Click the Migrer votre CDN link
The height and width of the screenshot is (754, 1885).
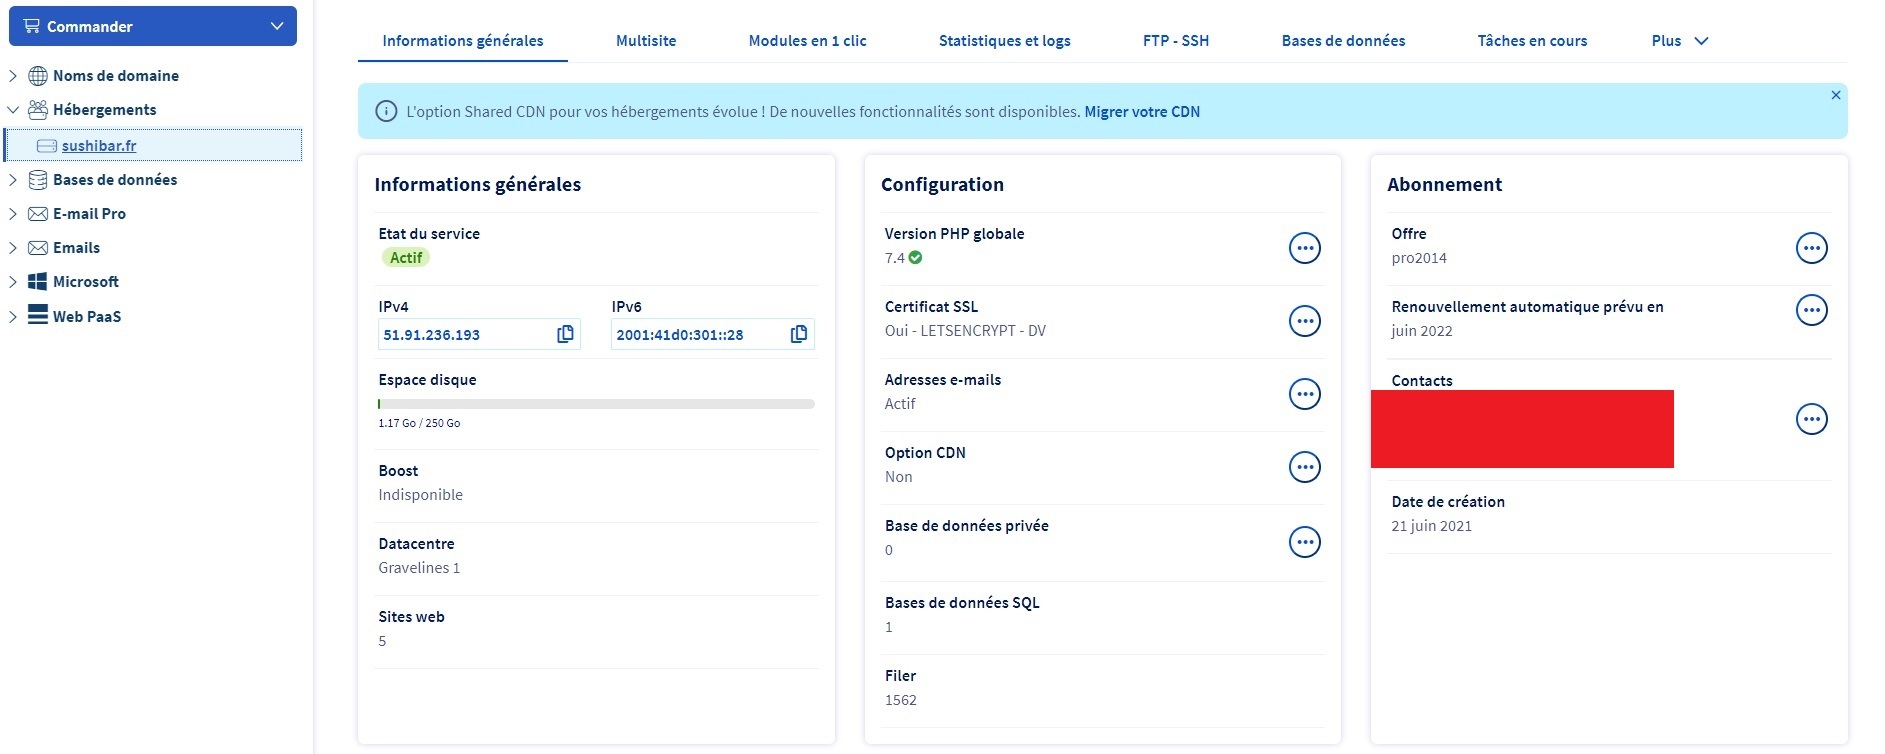click(1141, 112)
